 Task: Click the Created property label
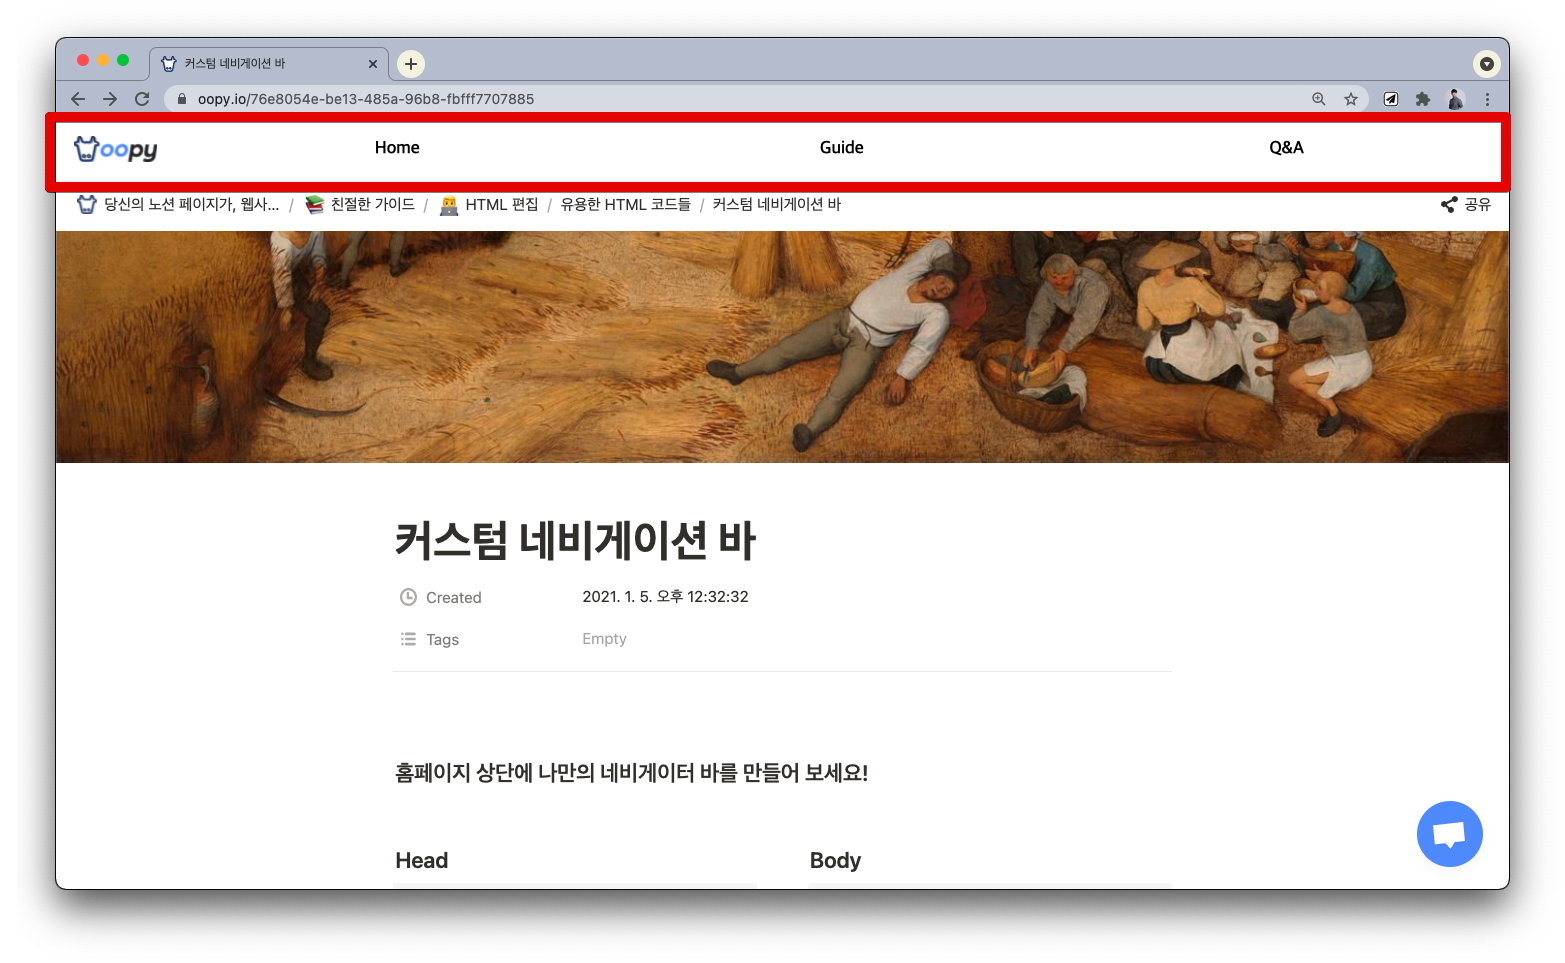pos(453,597)
